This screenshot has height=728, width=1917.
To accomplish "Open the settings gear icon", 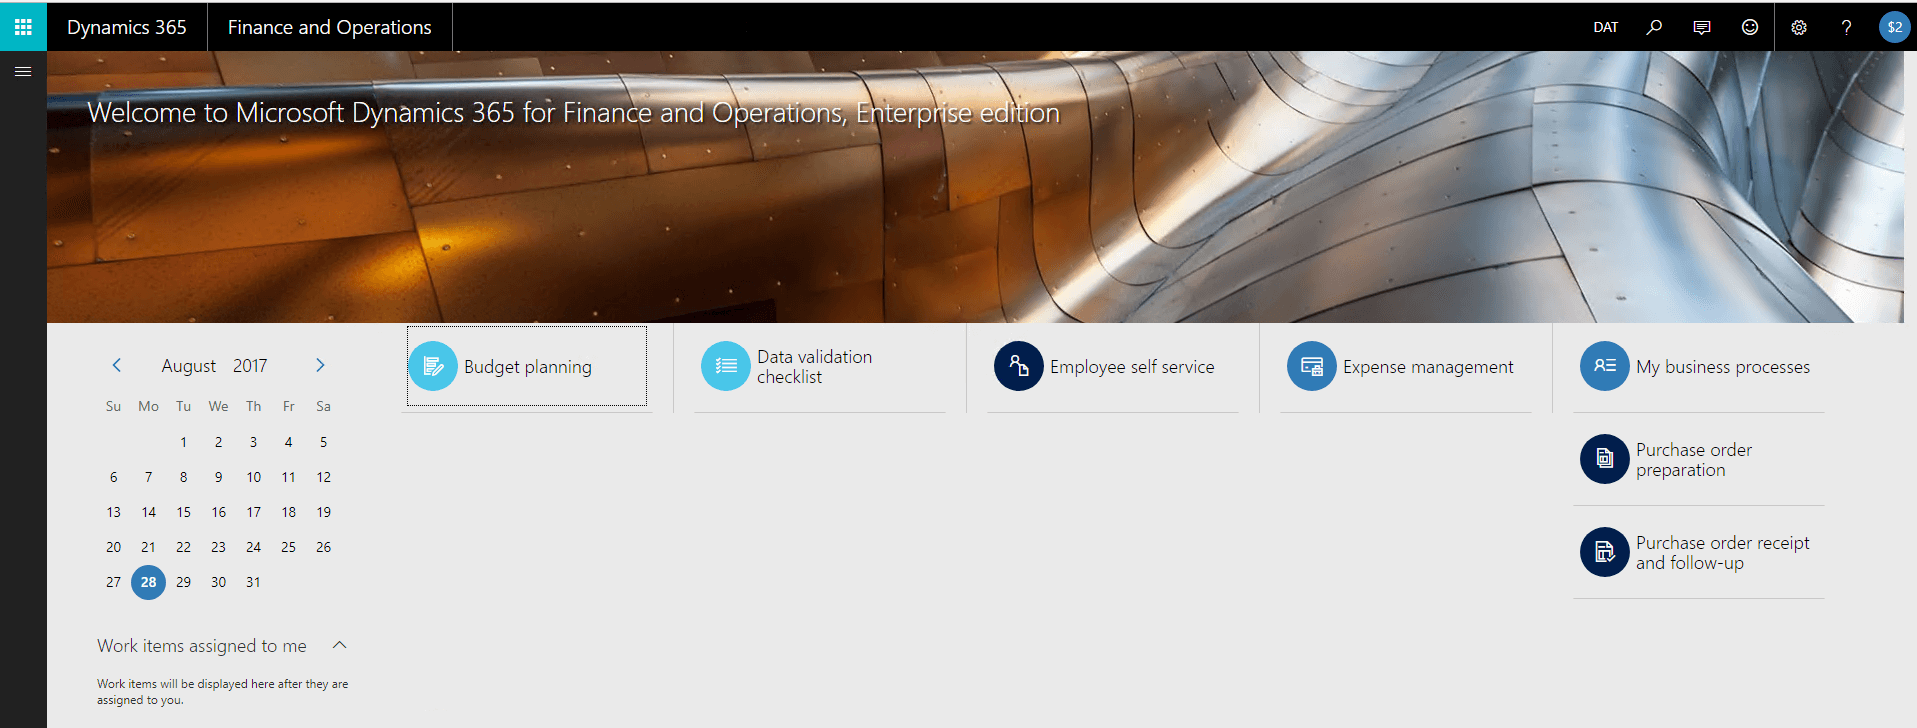I will pyautogui.click(x=1799, y=27).
